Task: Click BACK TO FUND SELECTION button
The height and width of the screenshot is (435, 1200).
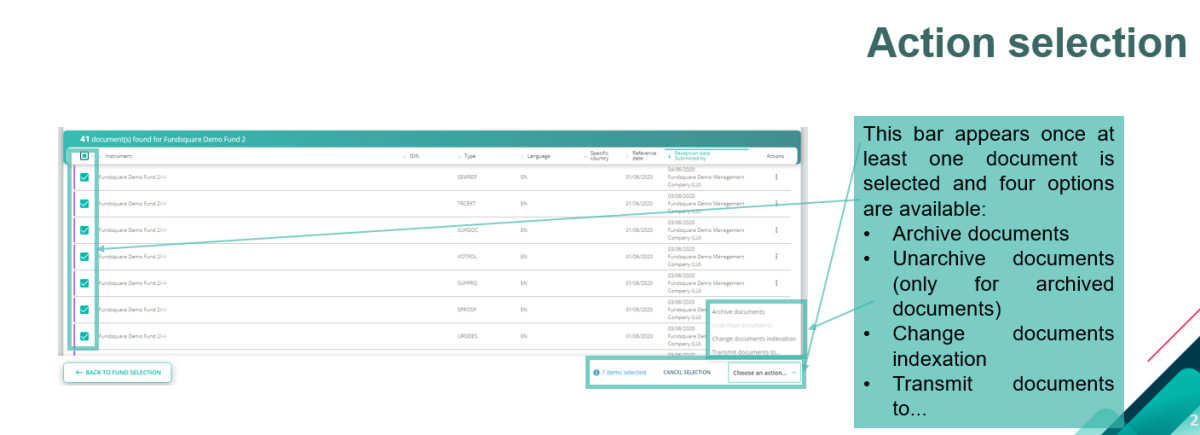Action: click(118, 372)
